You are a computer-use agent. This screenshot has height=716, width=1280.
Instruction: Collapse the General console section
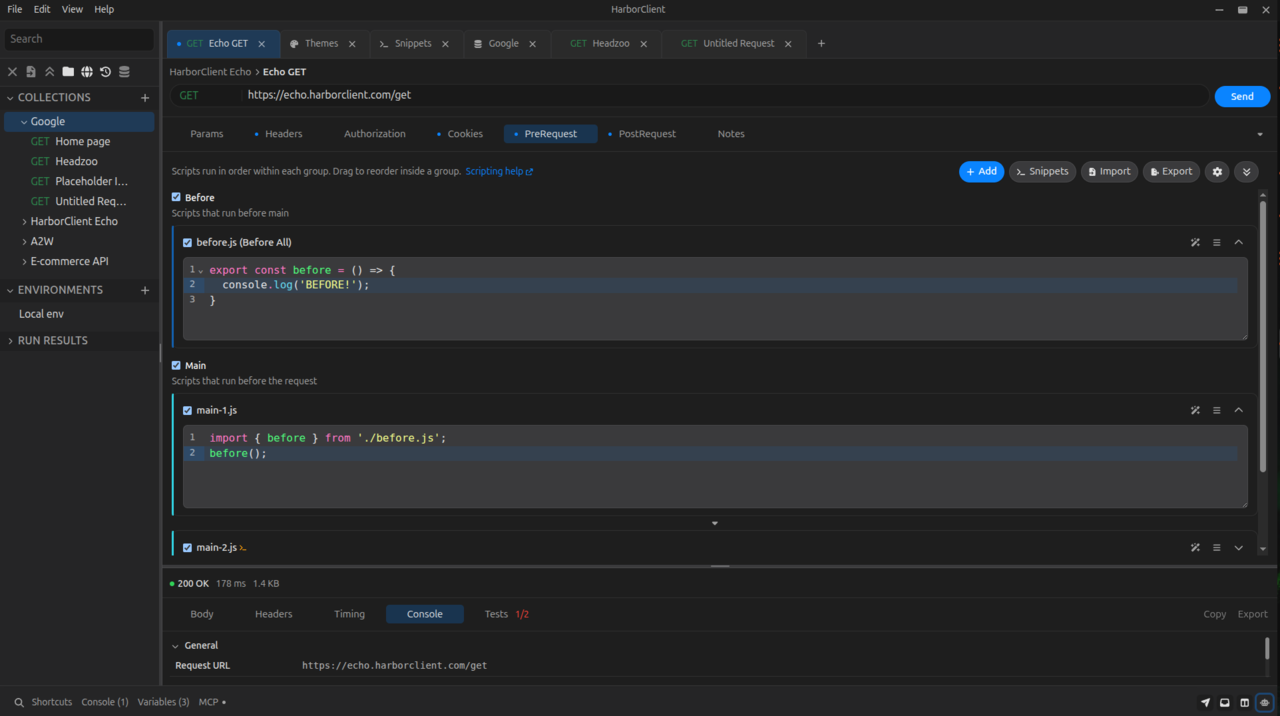[176, 646]
